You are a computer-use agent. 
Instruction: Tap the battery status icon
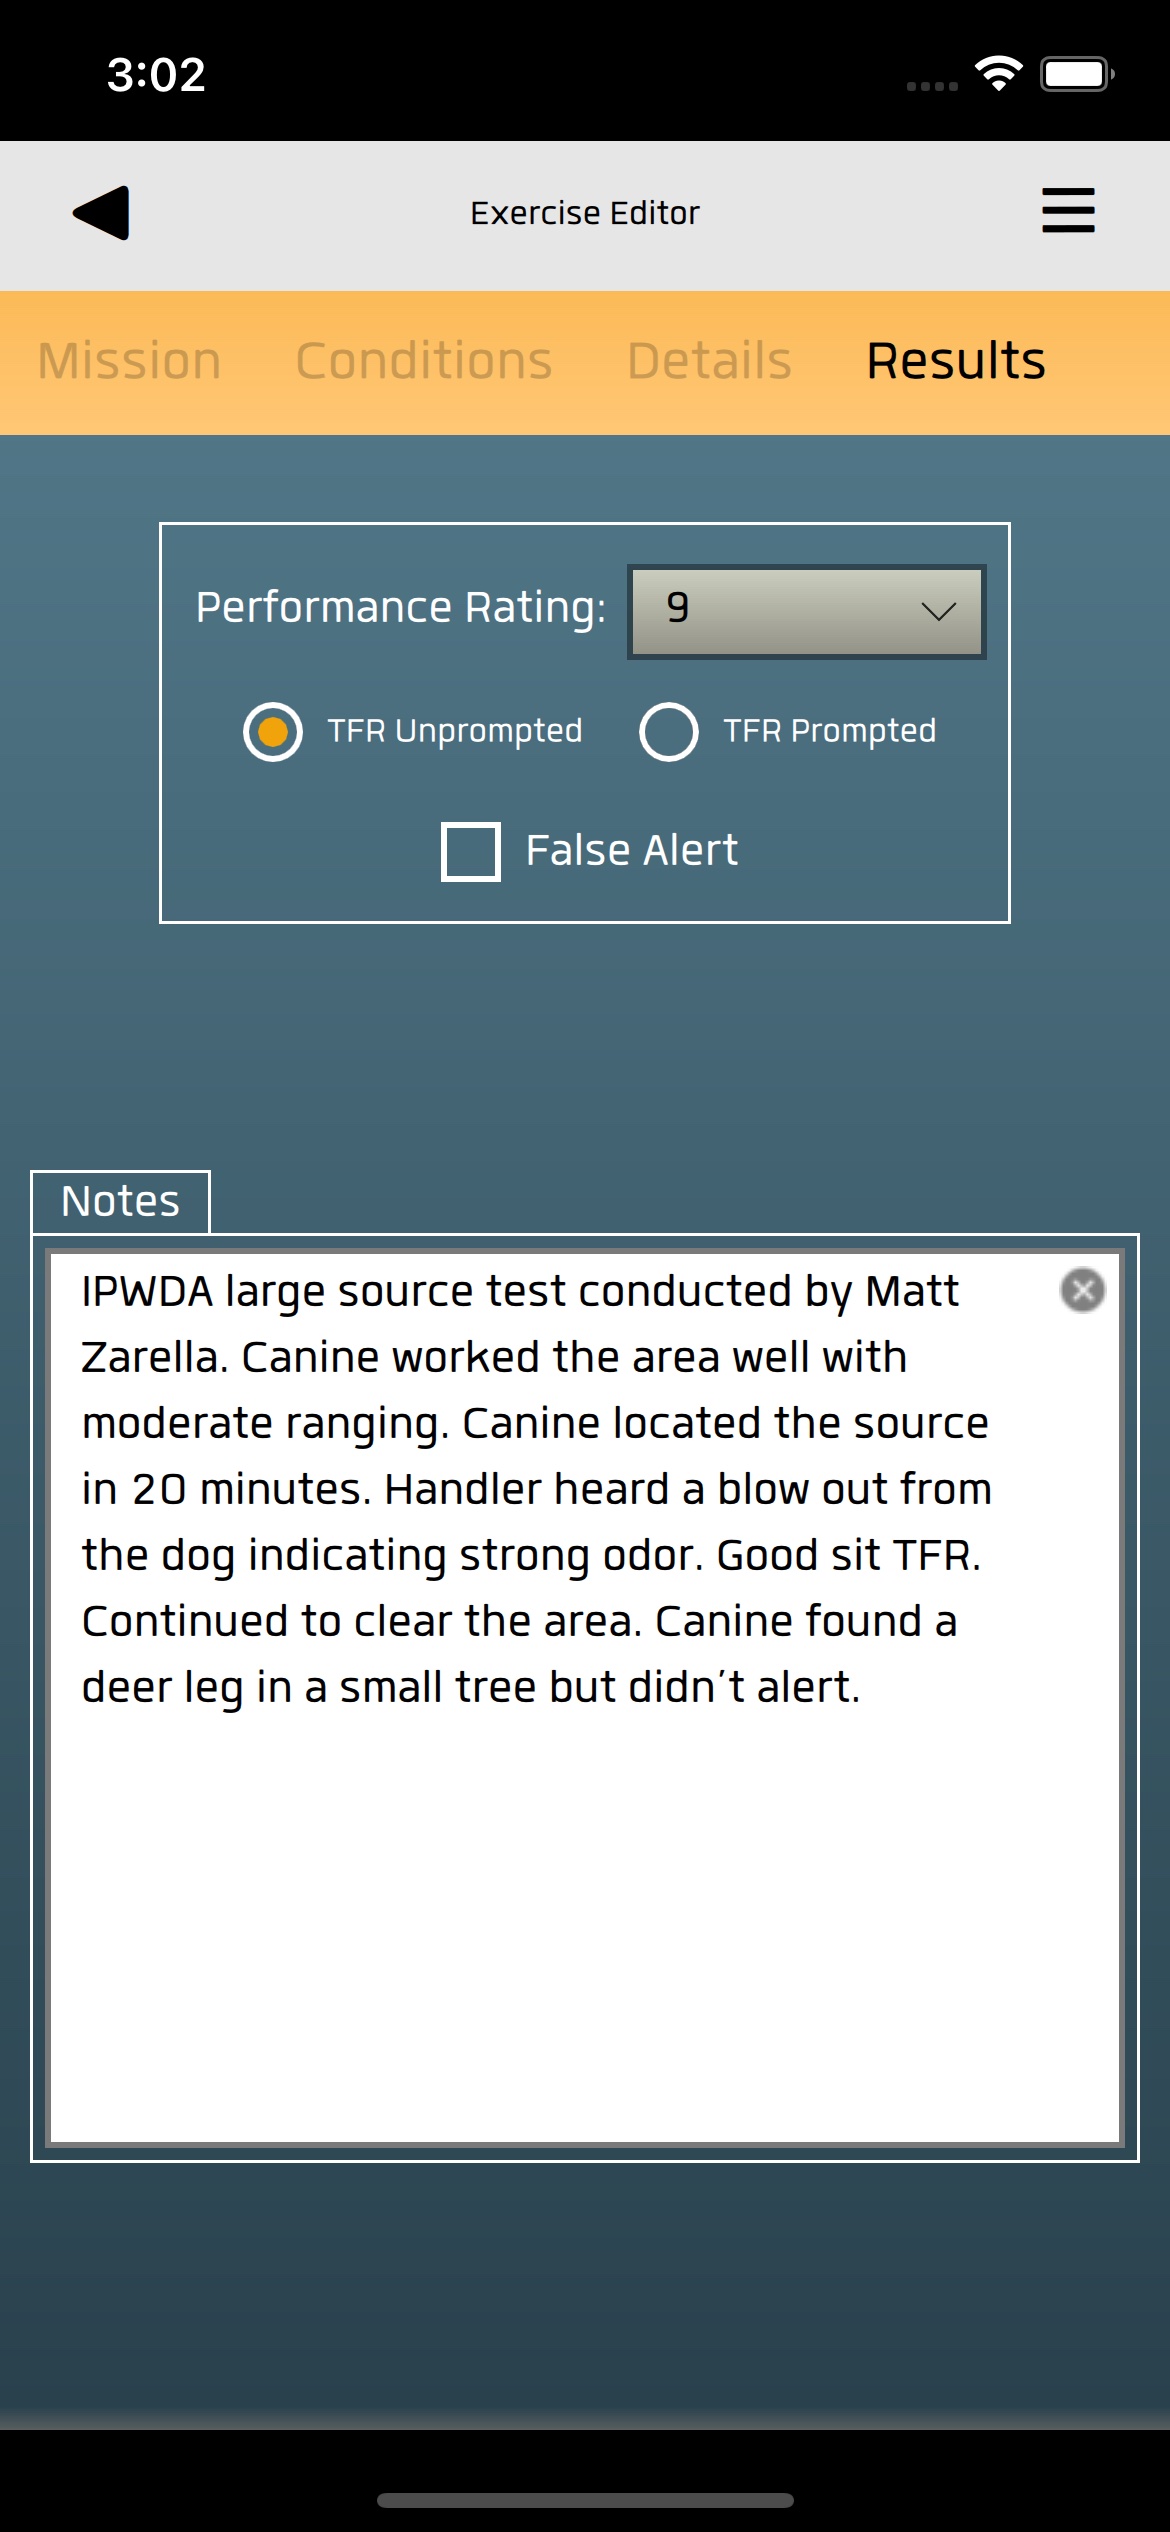tap(1076, 74)
